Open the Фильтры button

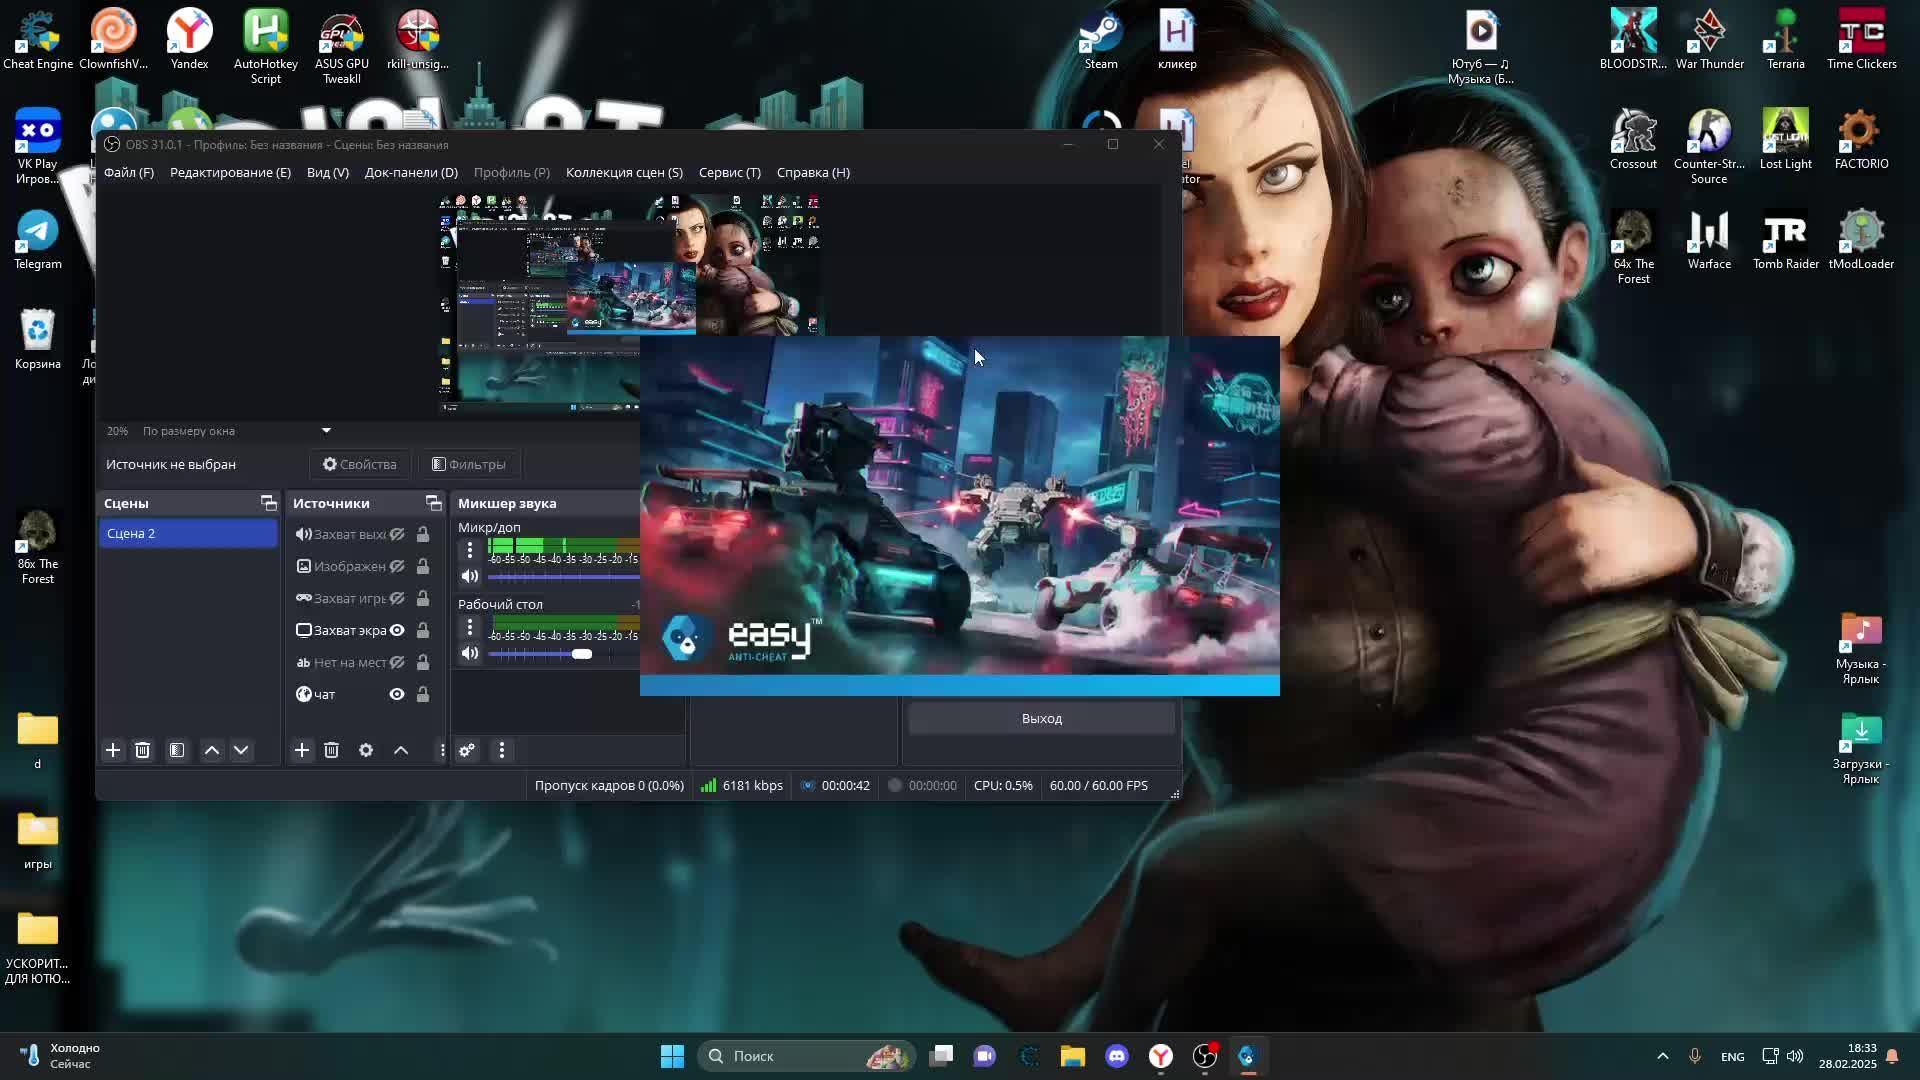click(x=468, y=464)
